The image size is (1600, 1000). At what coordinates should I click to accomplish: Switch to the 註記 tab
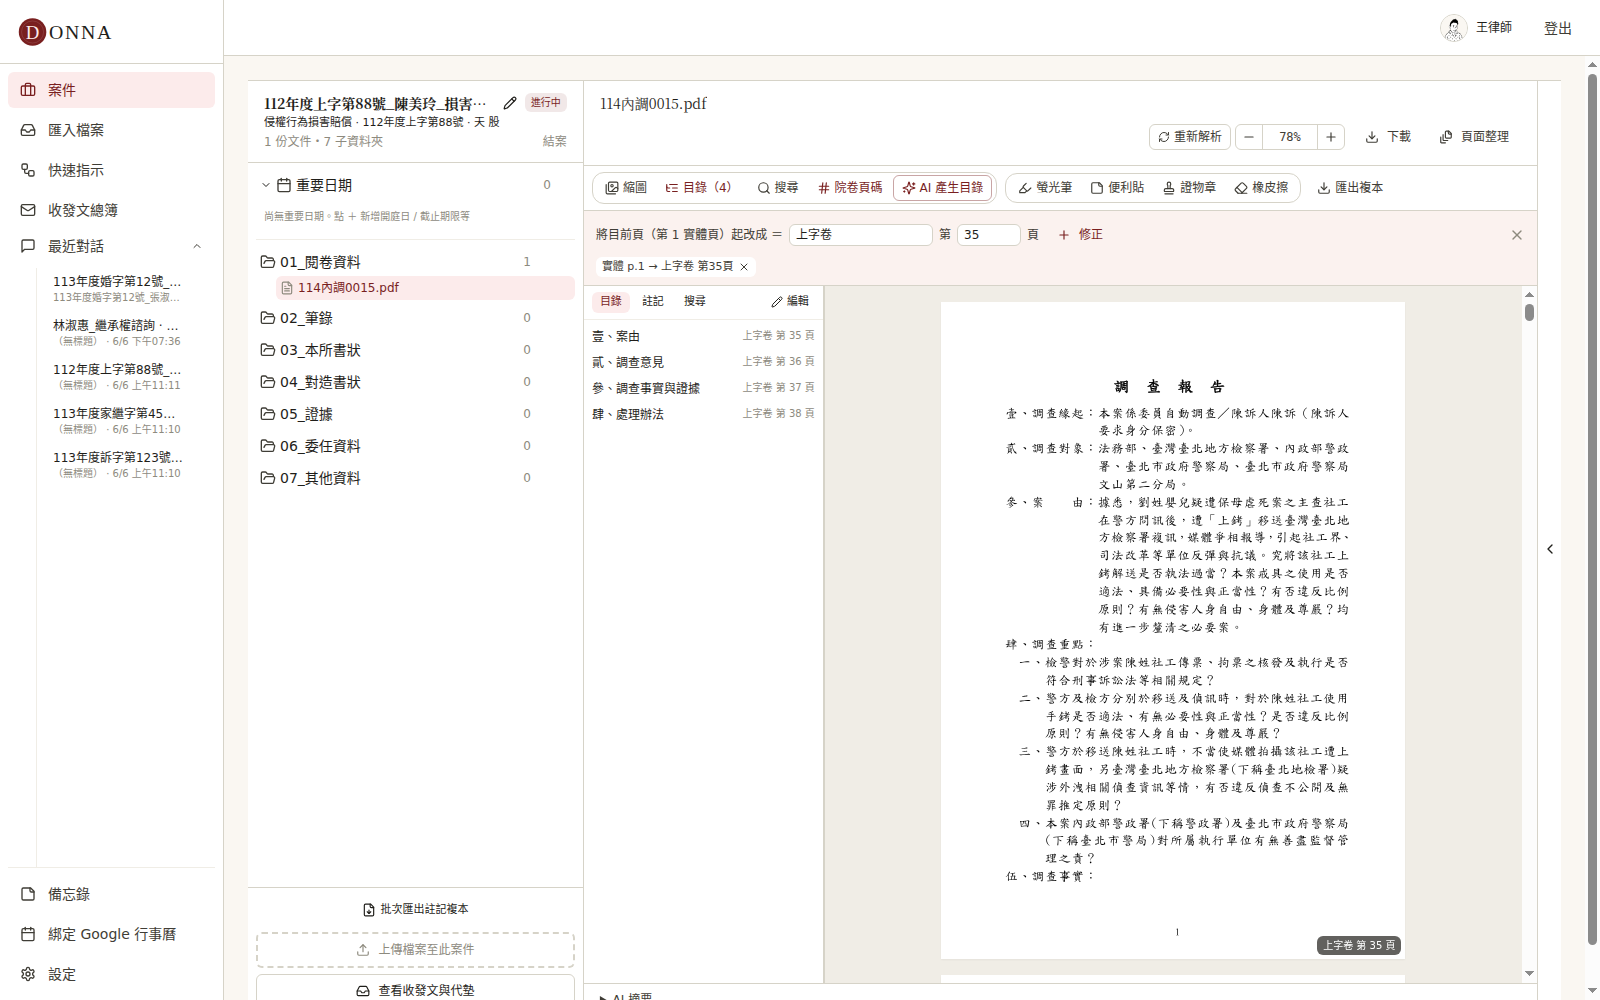(x=653, y=301)
